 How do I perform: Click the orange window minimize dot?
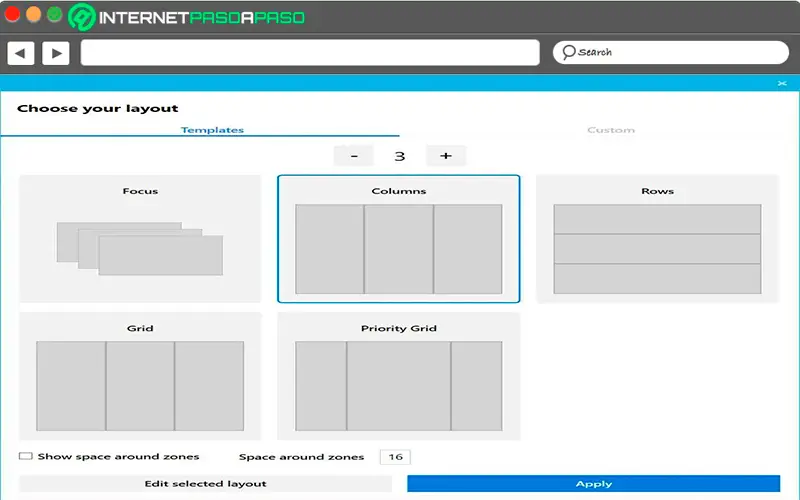(33, 14)
